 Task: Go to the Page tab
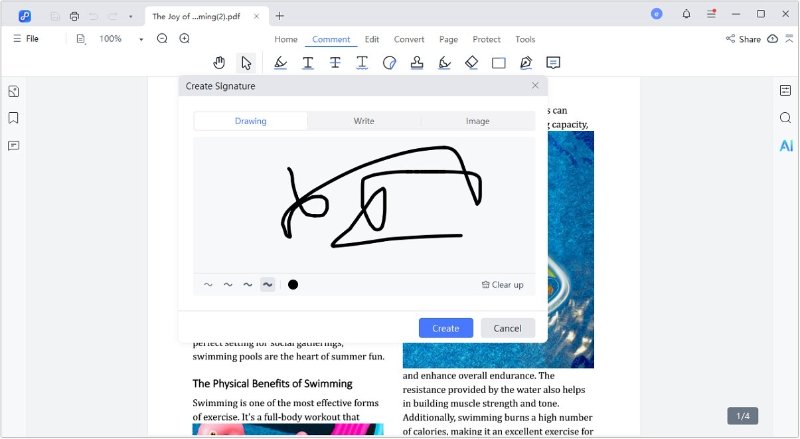[448, 39]
